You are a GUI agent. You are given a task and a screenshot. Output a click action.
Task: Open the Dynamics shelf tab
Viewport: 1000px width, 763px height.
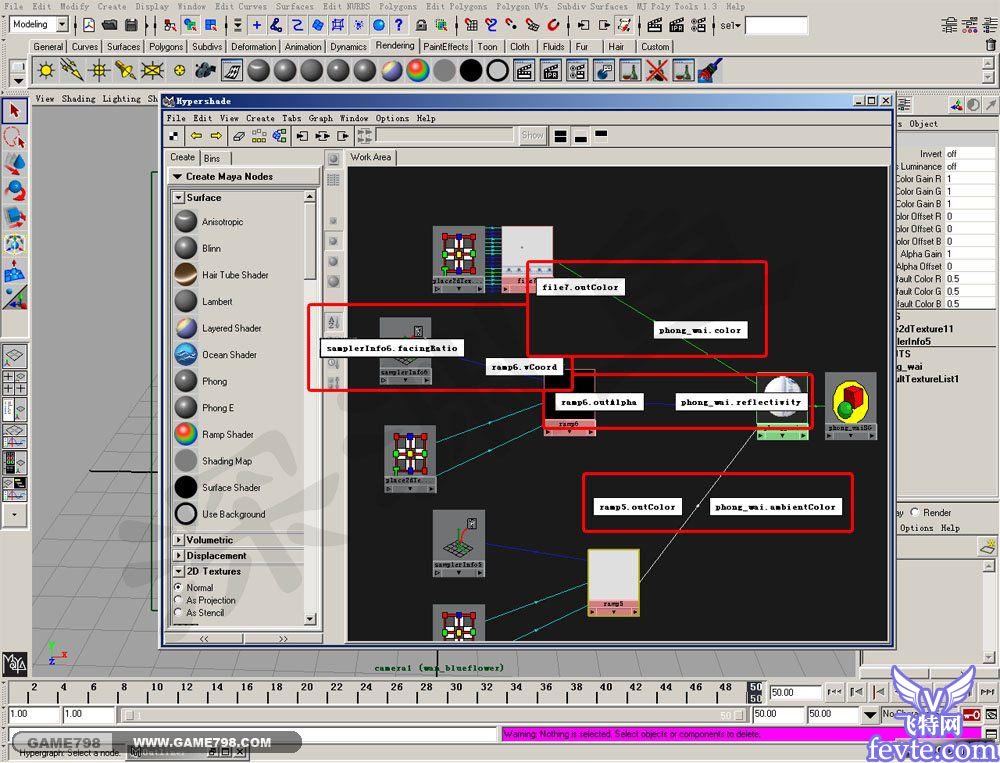click(x=348, y=47)
